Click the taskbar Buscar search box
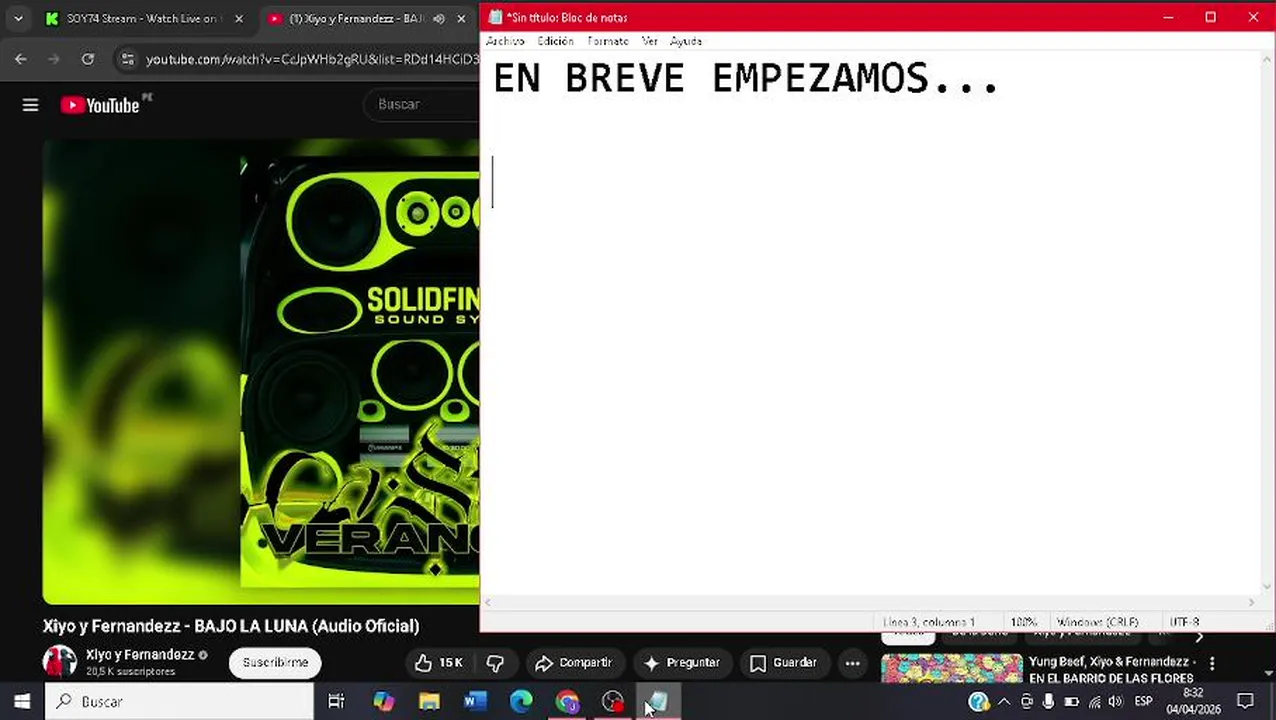This screenshot has width=1276, height=720. [180, 701]
